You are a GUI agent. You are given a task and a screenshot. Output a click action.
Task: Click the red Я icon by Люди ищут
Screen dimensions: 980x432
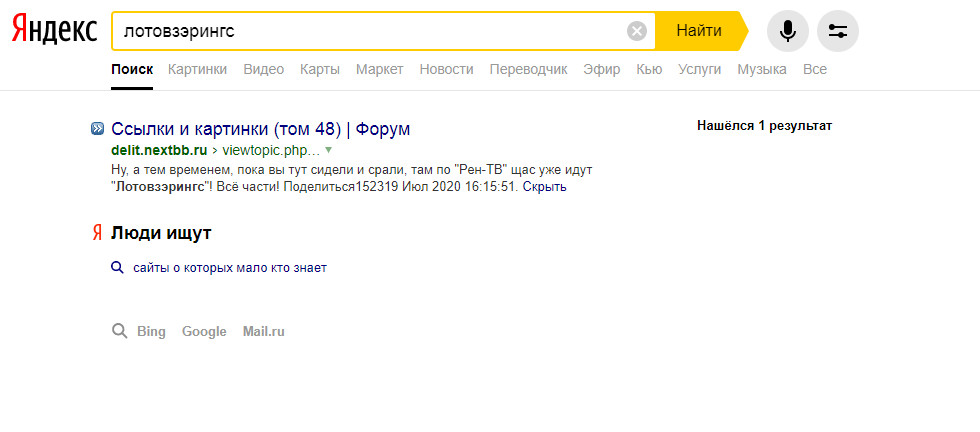[x=97, y=234]
